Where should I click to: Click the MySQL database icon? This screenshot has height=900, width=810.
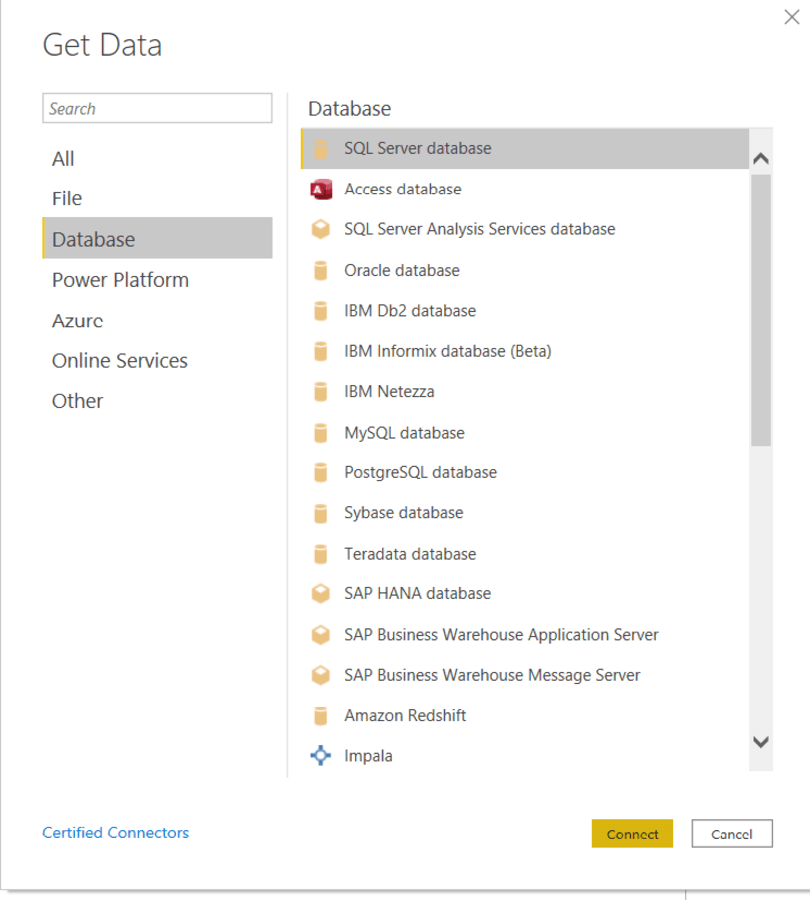click(x=321, y=433)
